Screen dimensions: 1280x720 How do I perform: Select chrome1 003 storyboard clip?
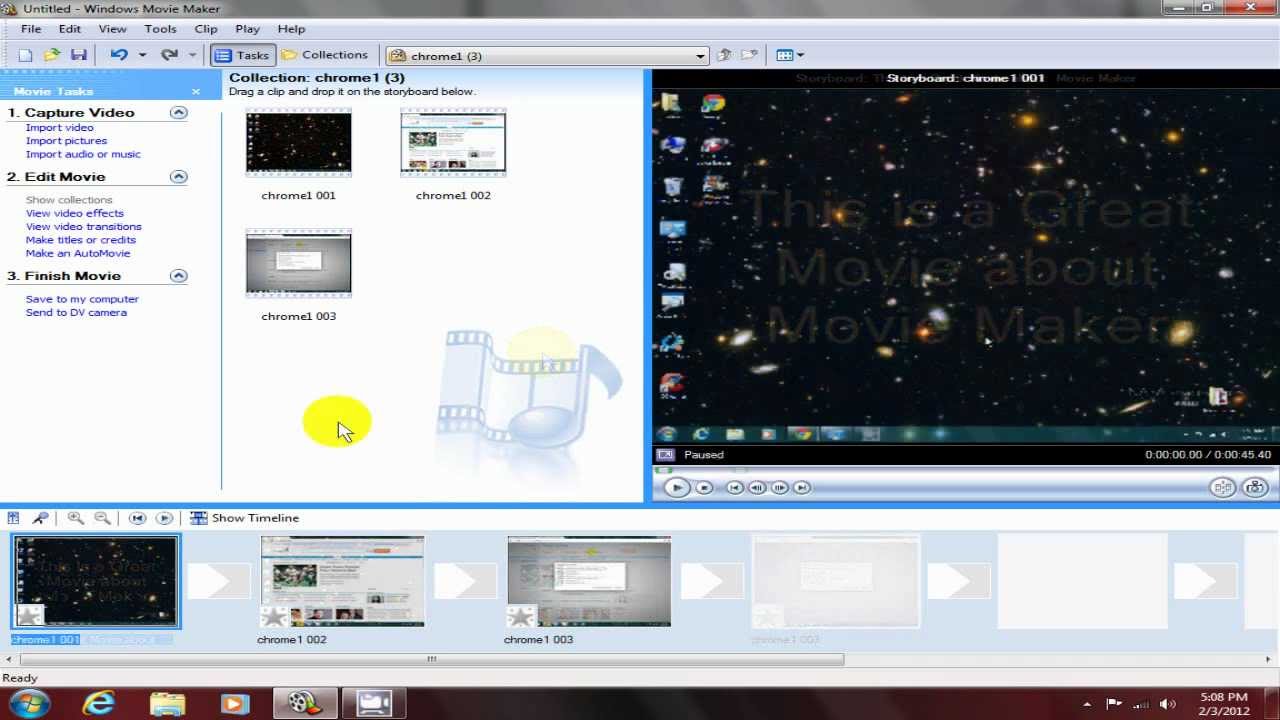click(x=589, y=582)
